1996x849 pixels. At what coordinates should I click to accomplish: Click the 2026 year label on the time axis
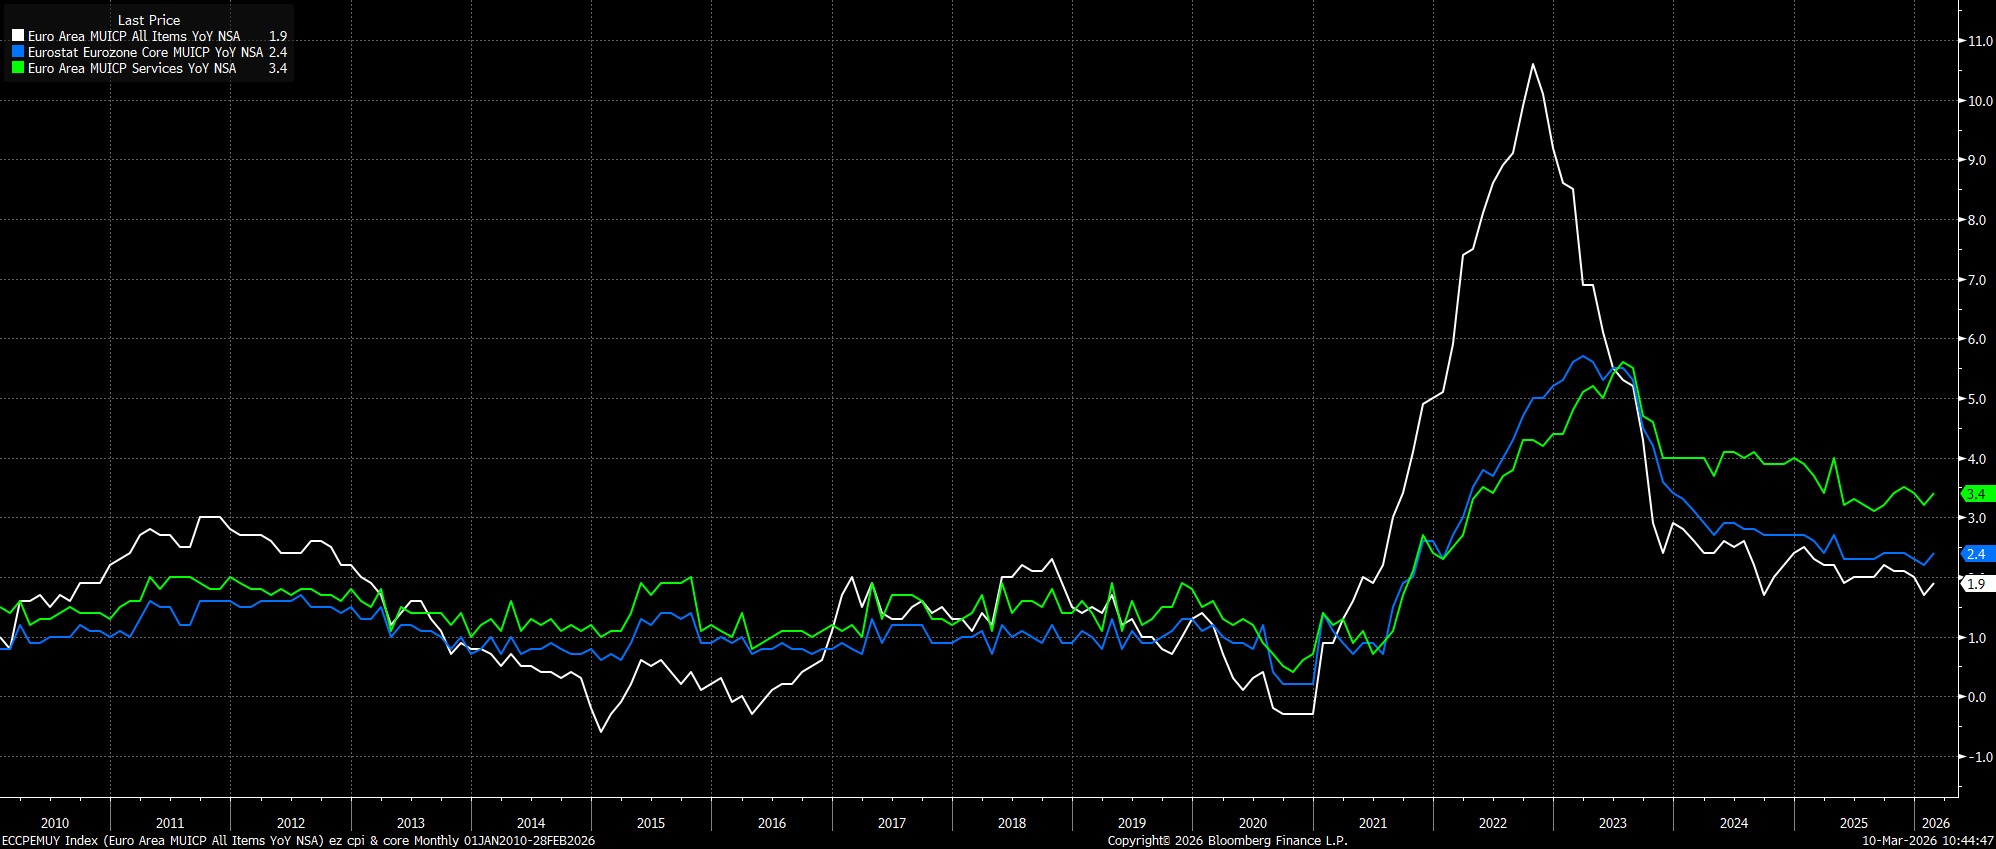click(1935, 823)
